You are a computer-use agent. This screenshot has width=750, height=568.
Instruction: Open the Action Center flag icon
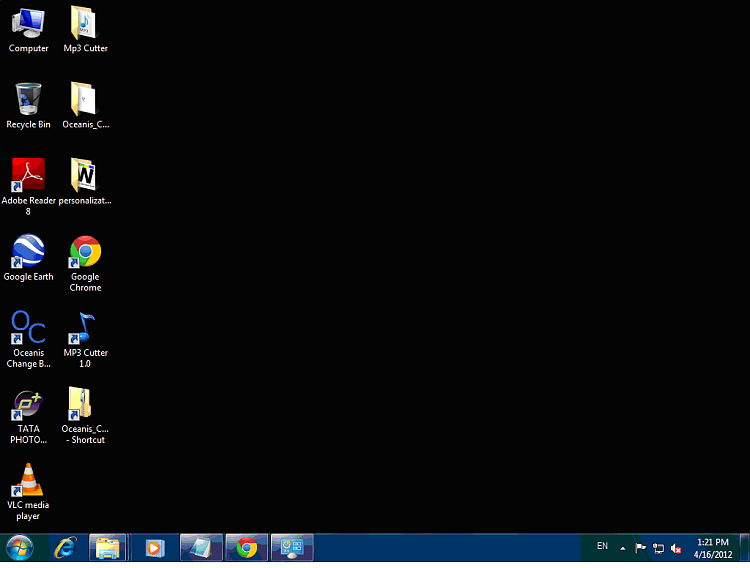(640, 548)
